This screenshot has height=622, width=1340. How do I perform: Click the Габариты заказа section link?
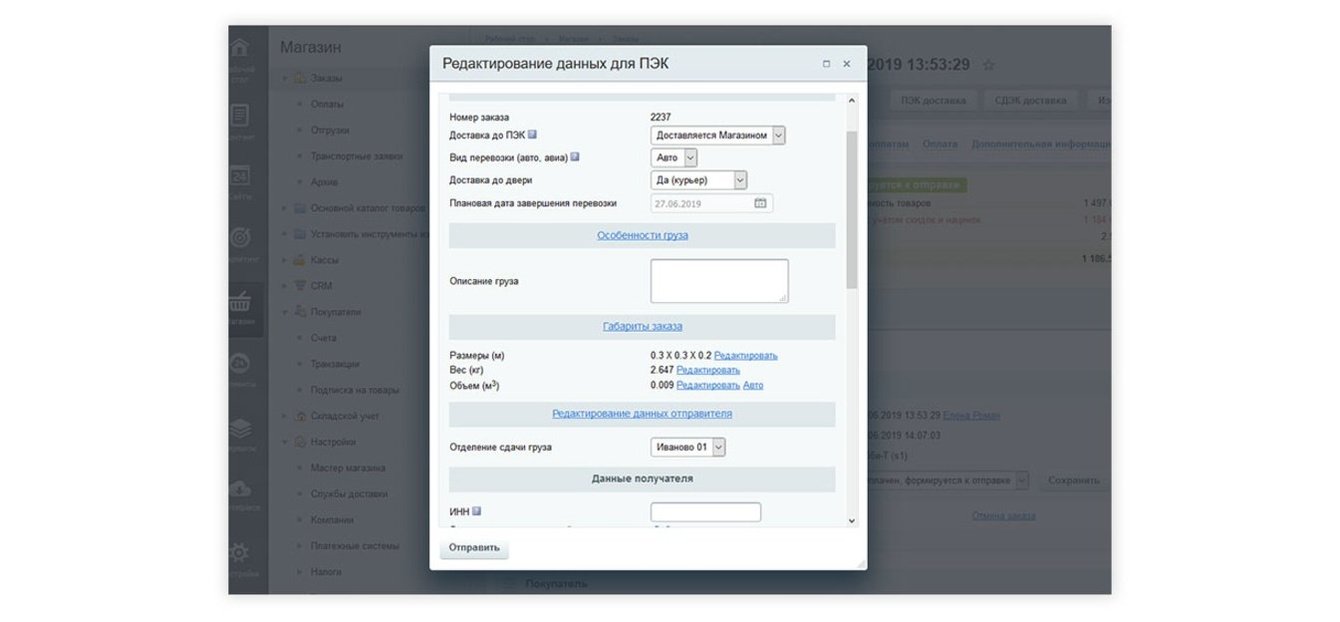pos(642,326)
